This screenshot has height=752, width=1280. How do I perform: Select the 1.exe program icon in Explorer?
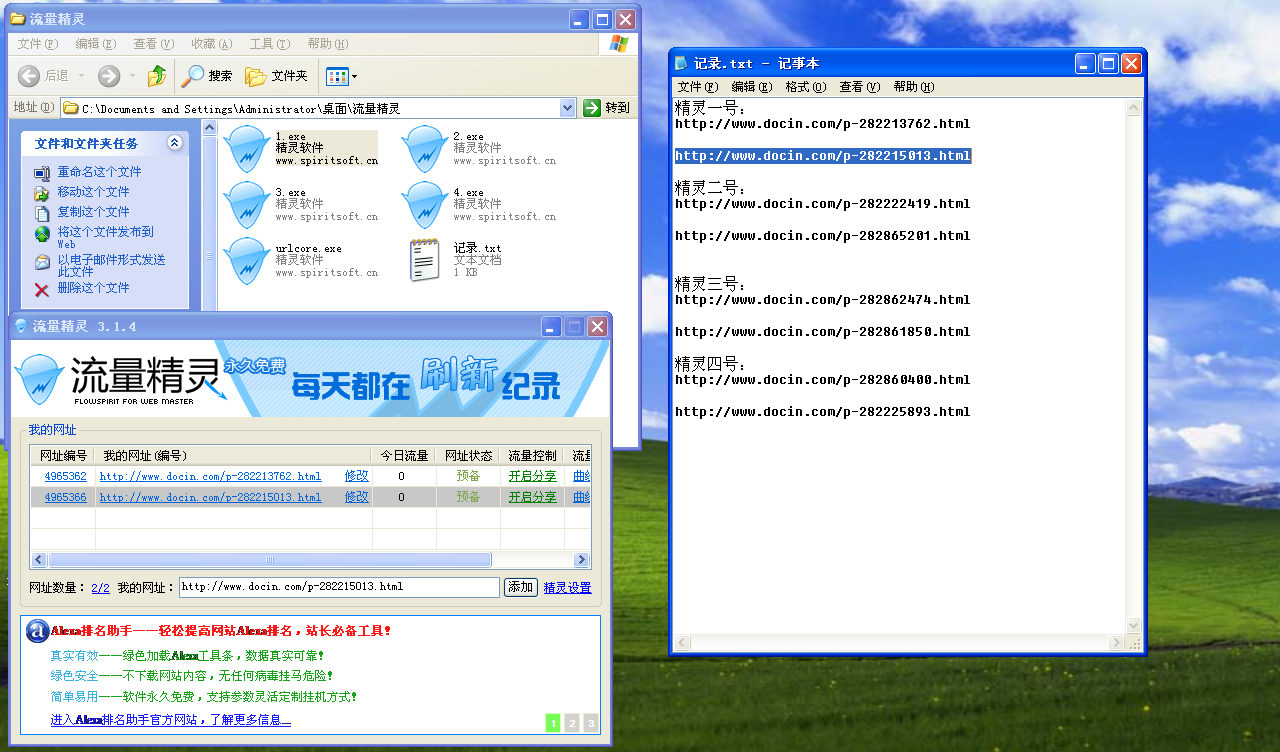click(246, 148)
